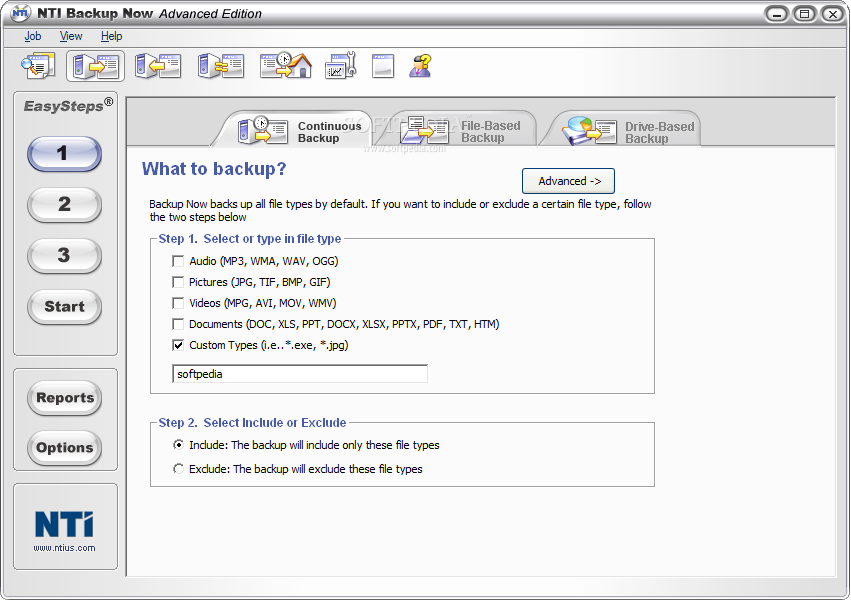Select the Backup toolbar icon with right arrow
851x601 pixels.
pos(96,66)
